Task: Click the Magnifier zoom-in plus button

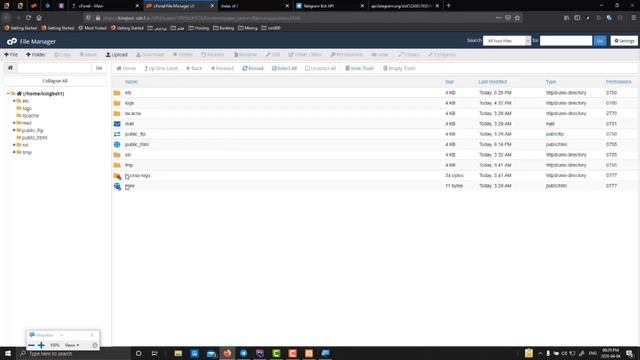Action: (x=41, y=345)
